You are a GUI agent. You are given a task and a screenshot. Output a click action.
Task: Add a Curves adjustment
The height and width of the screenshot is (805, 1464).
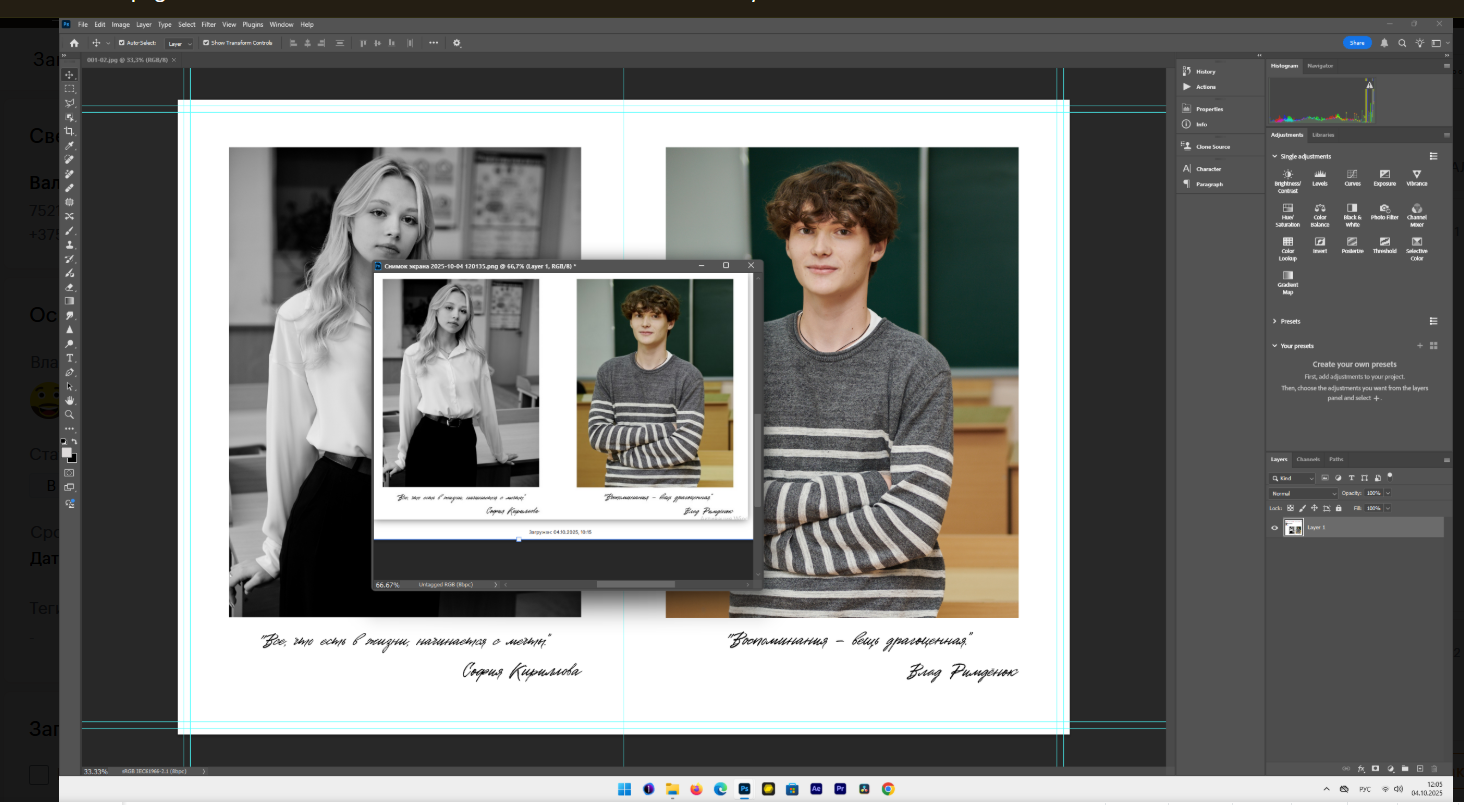(1352, 175)
